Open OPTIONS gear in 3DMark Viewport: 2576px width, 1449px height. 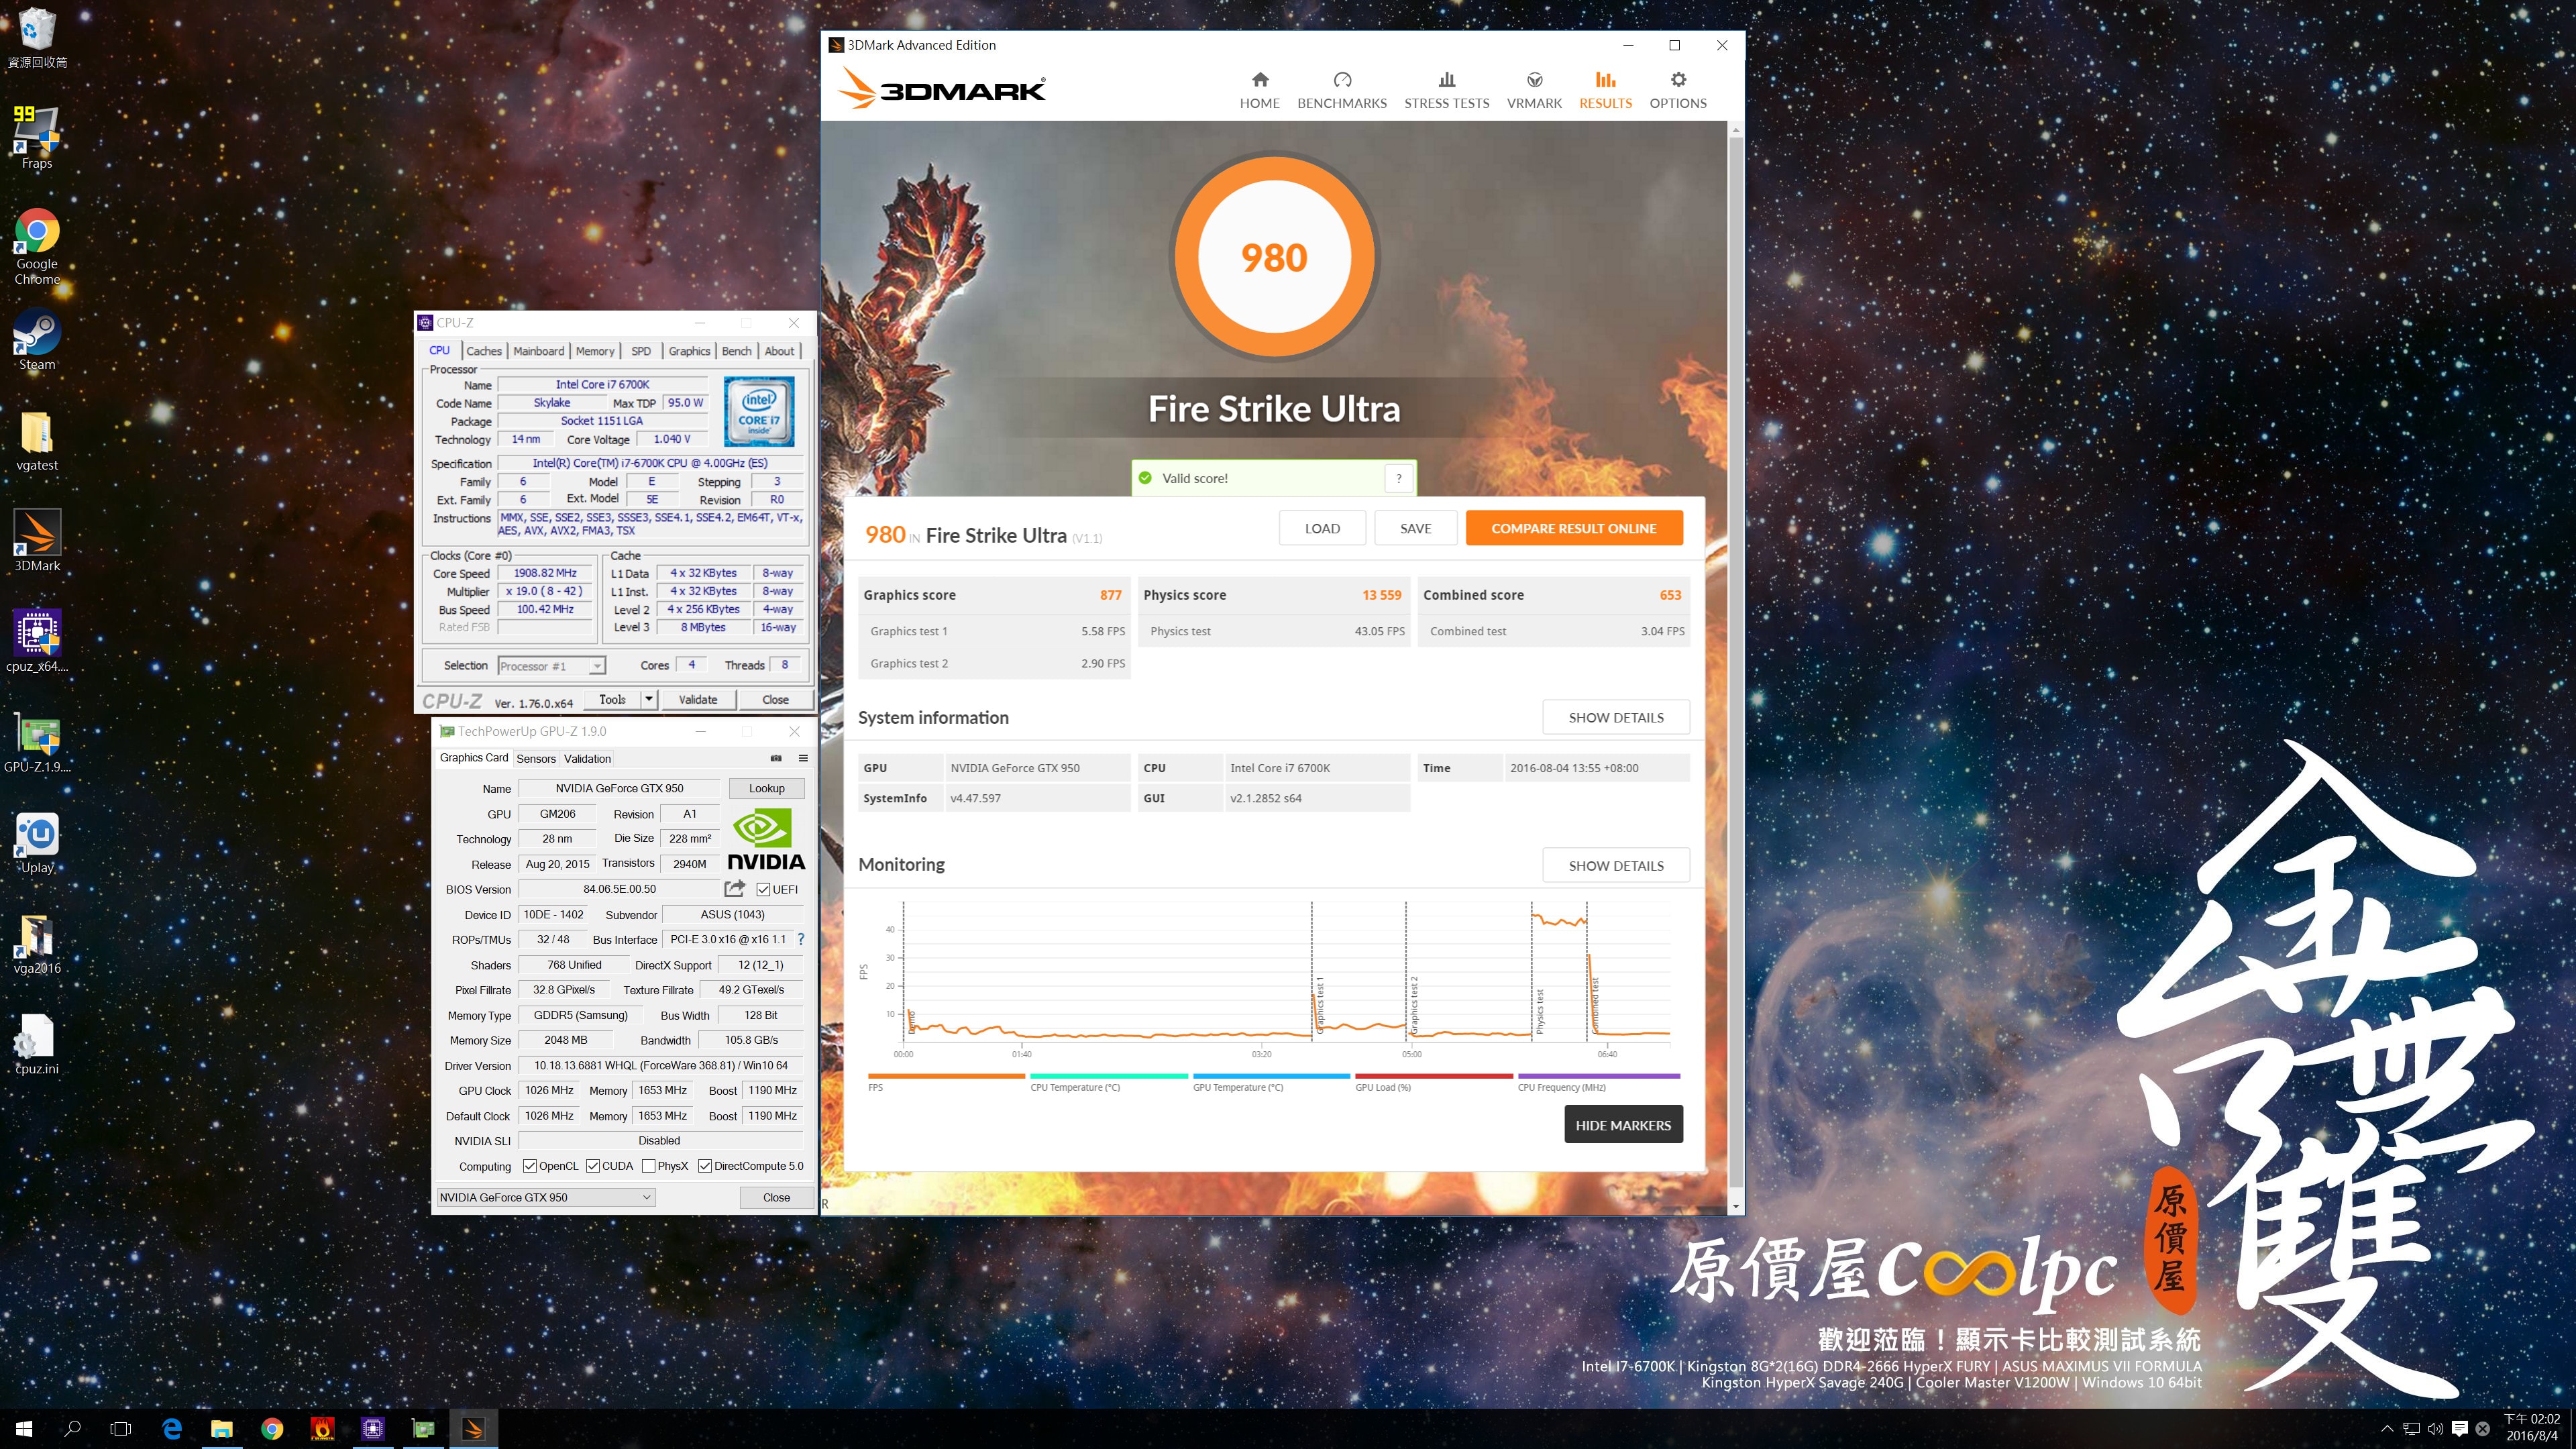click(x=1678, y=90)
